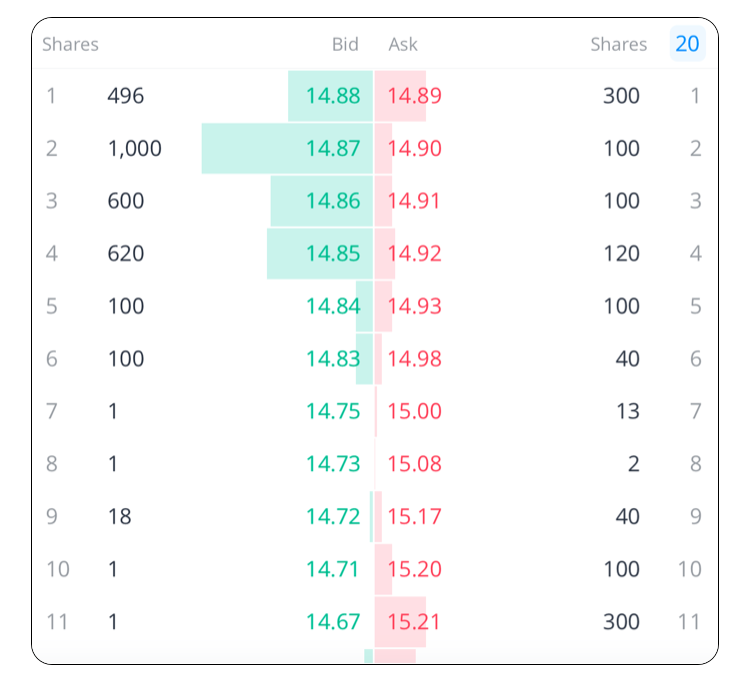This screenshot has width=750, height=682.
Task: Click the 14.67 bid price
Action: coord(333,622)
